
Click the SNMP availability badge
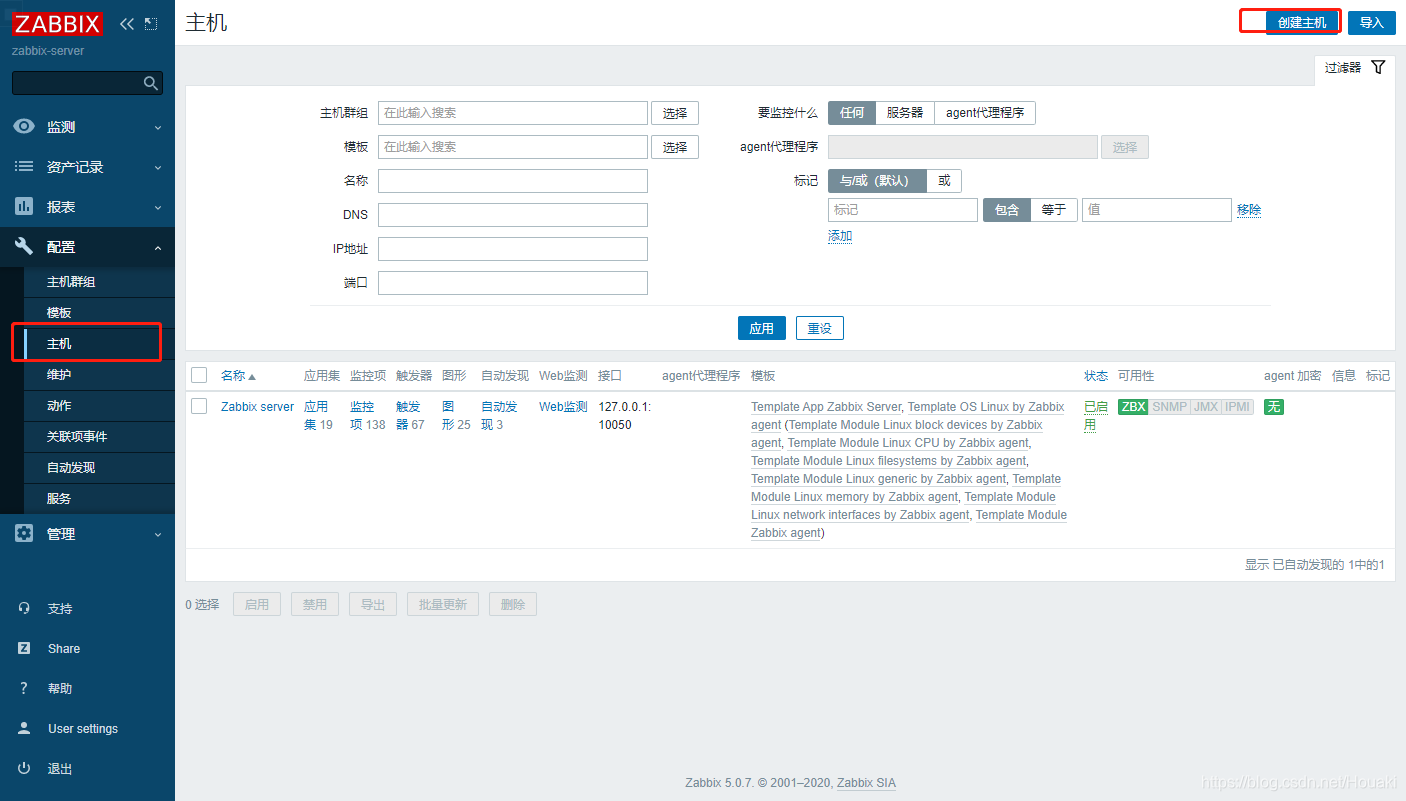[x=1169, y=407]
